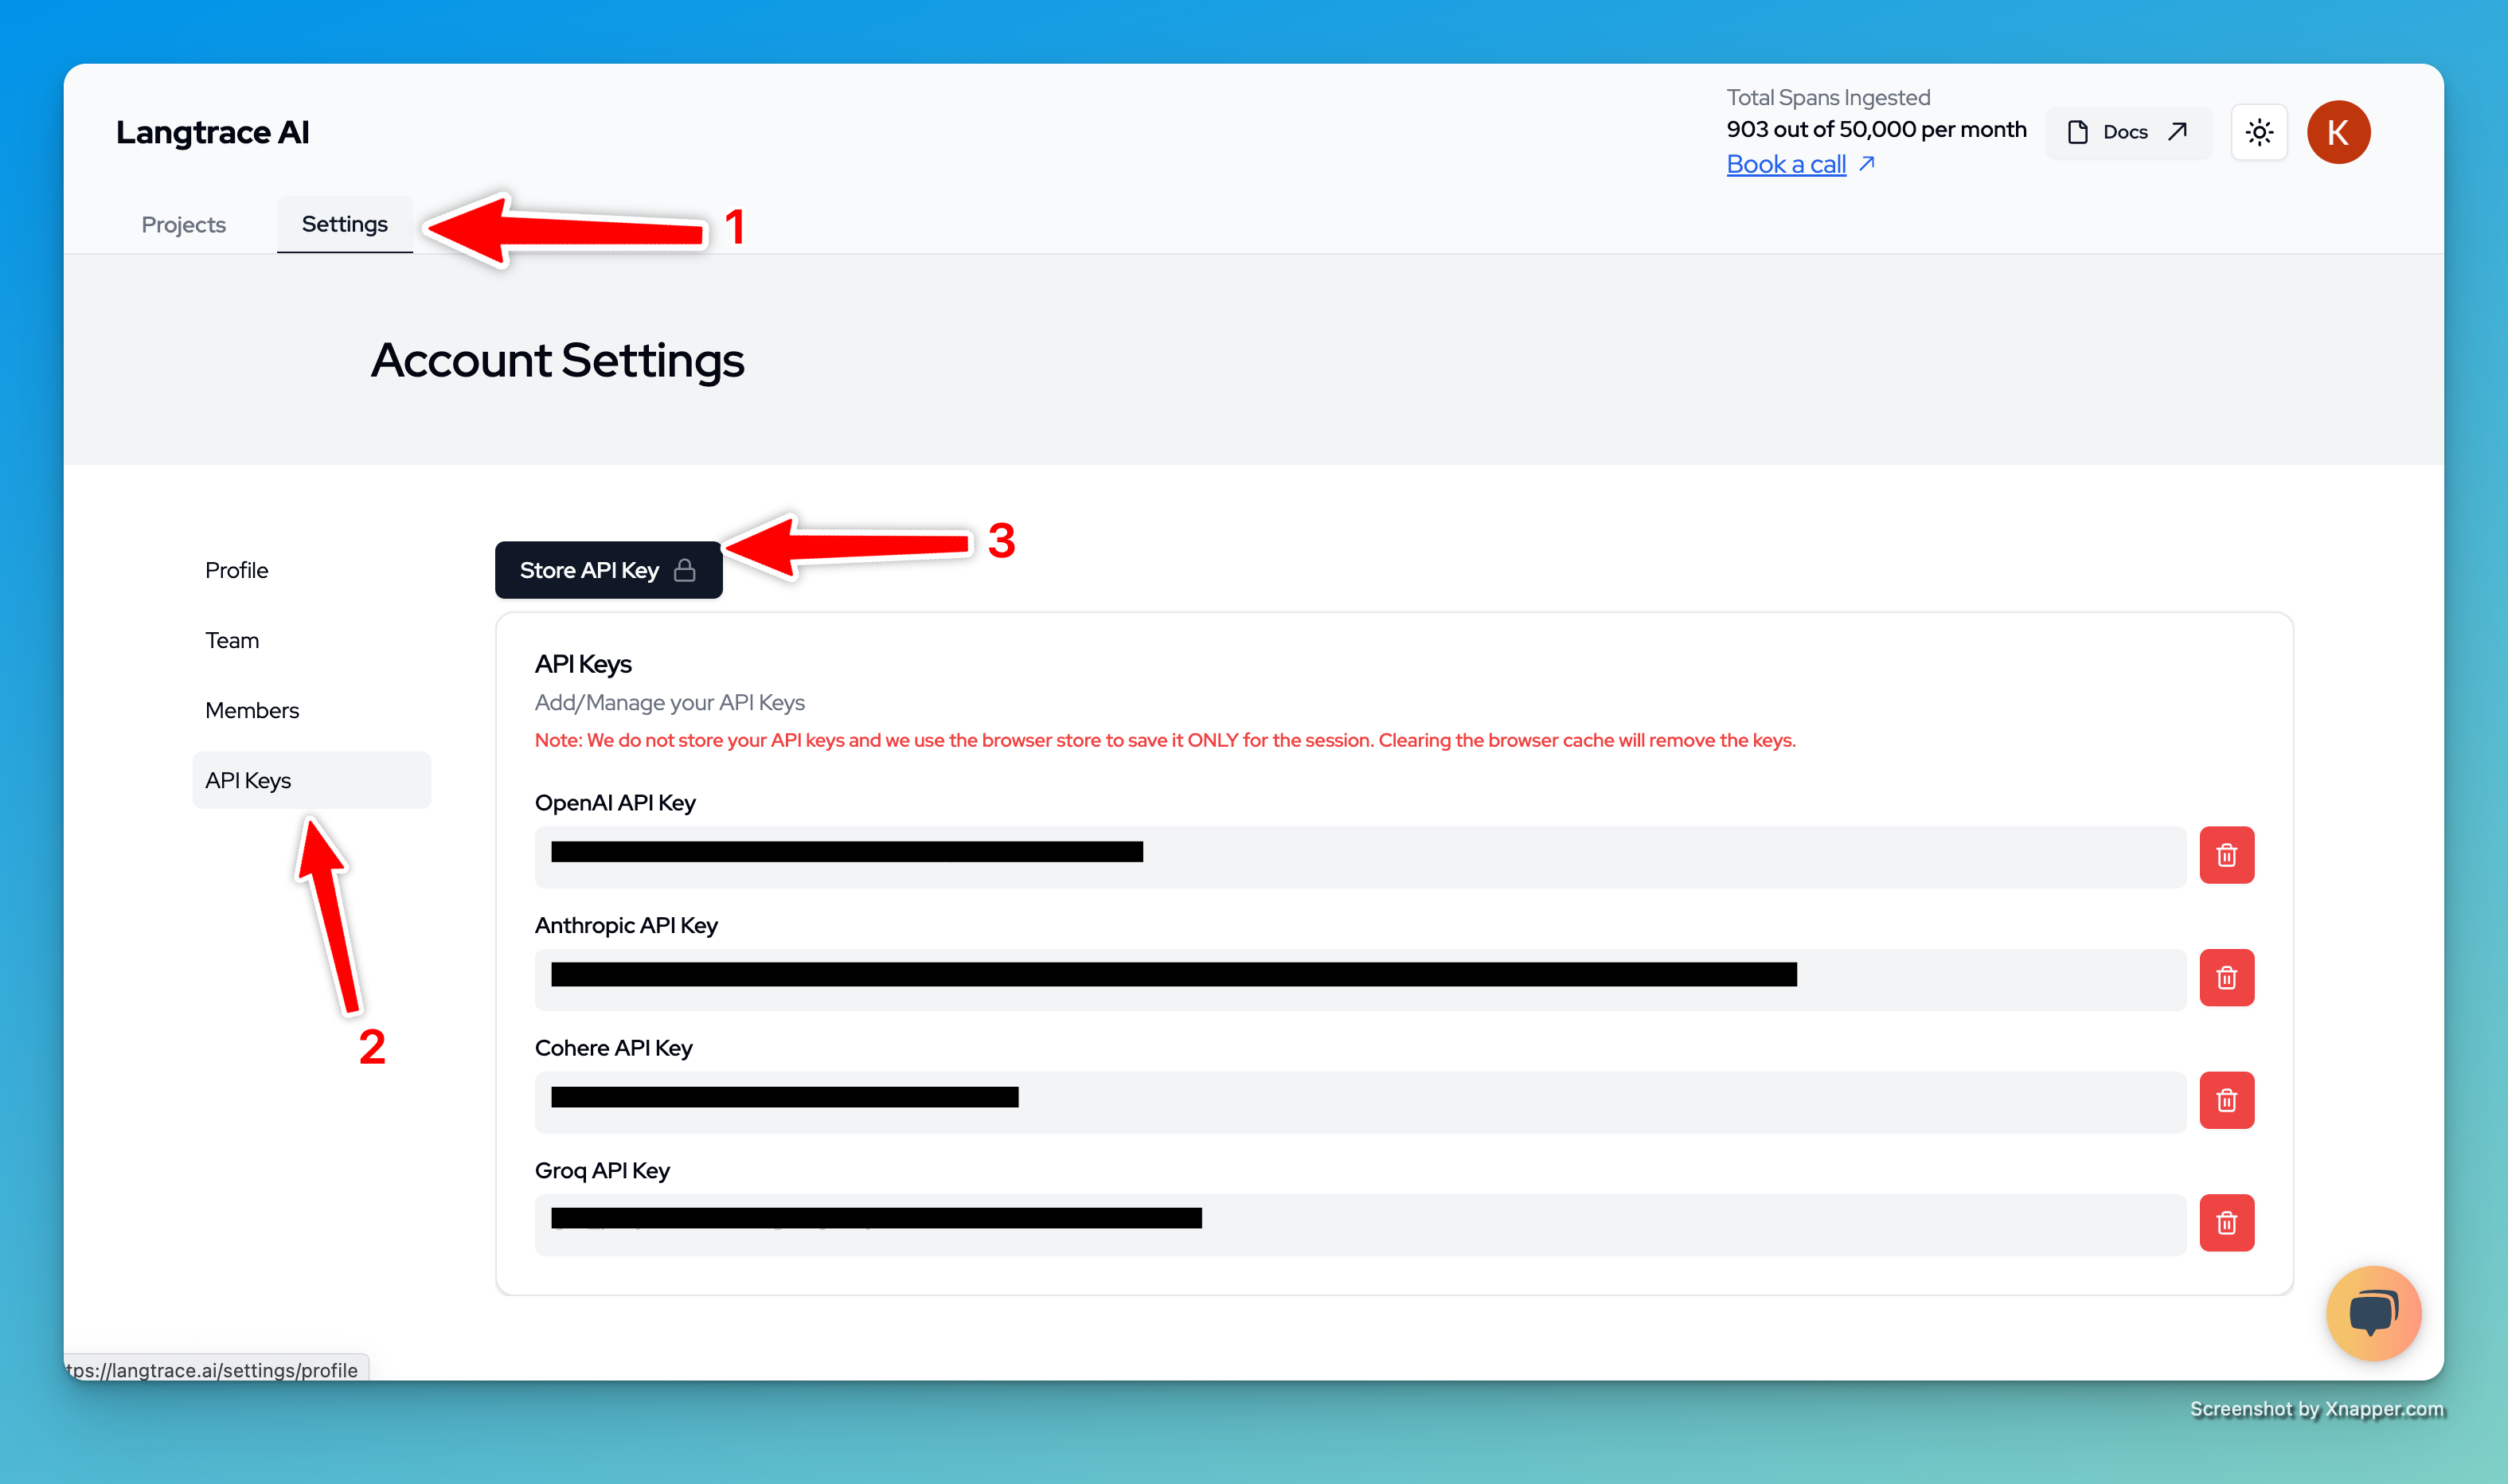2508x1484 pixels.
Task: Open the Book a call link
Action: [x=1787, y=163]
